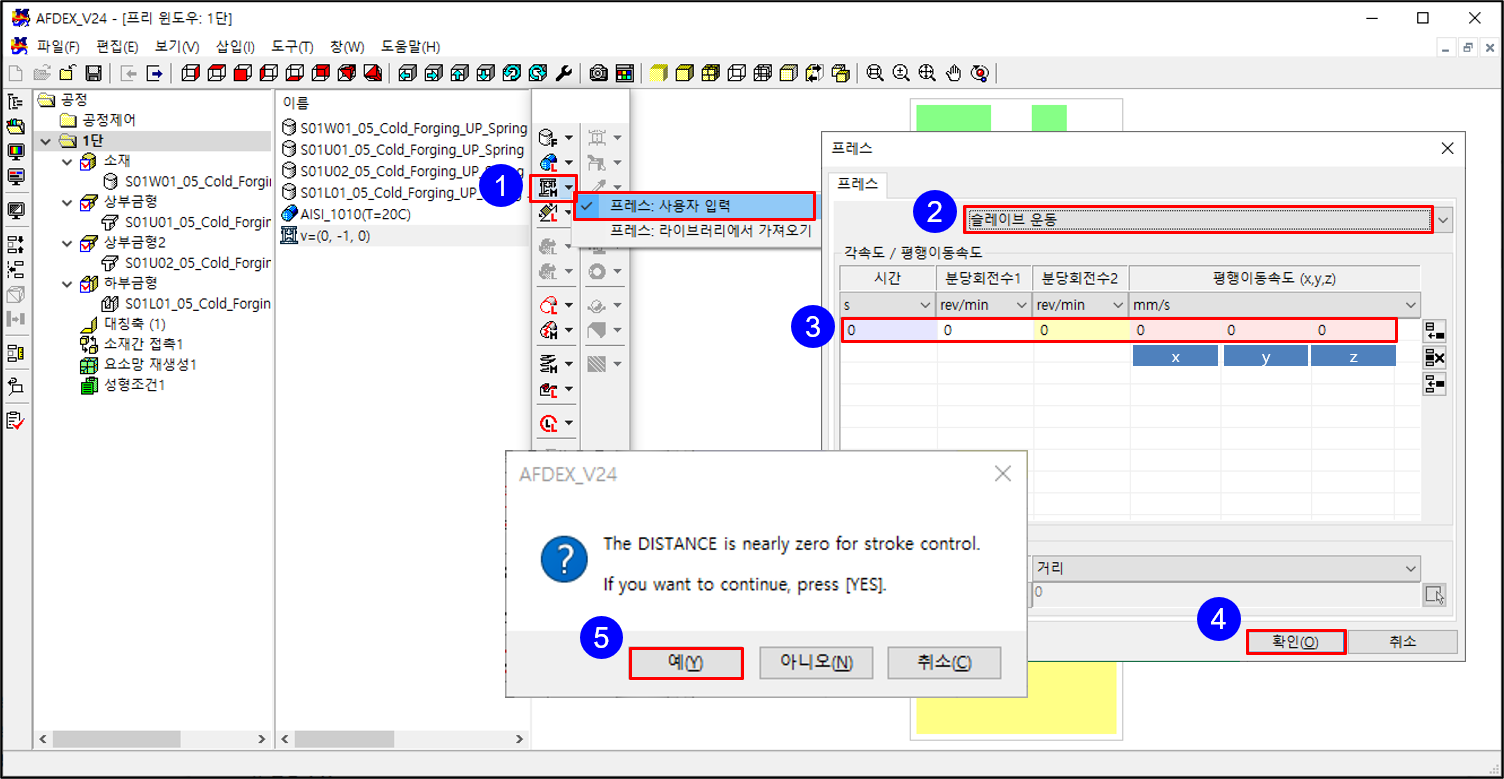Click the press tool icon in vertical toolbar
This screenshot has height=779, width=1504.
point(547,186)
